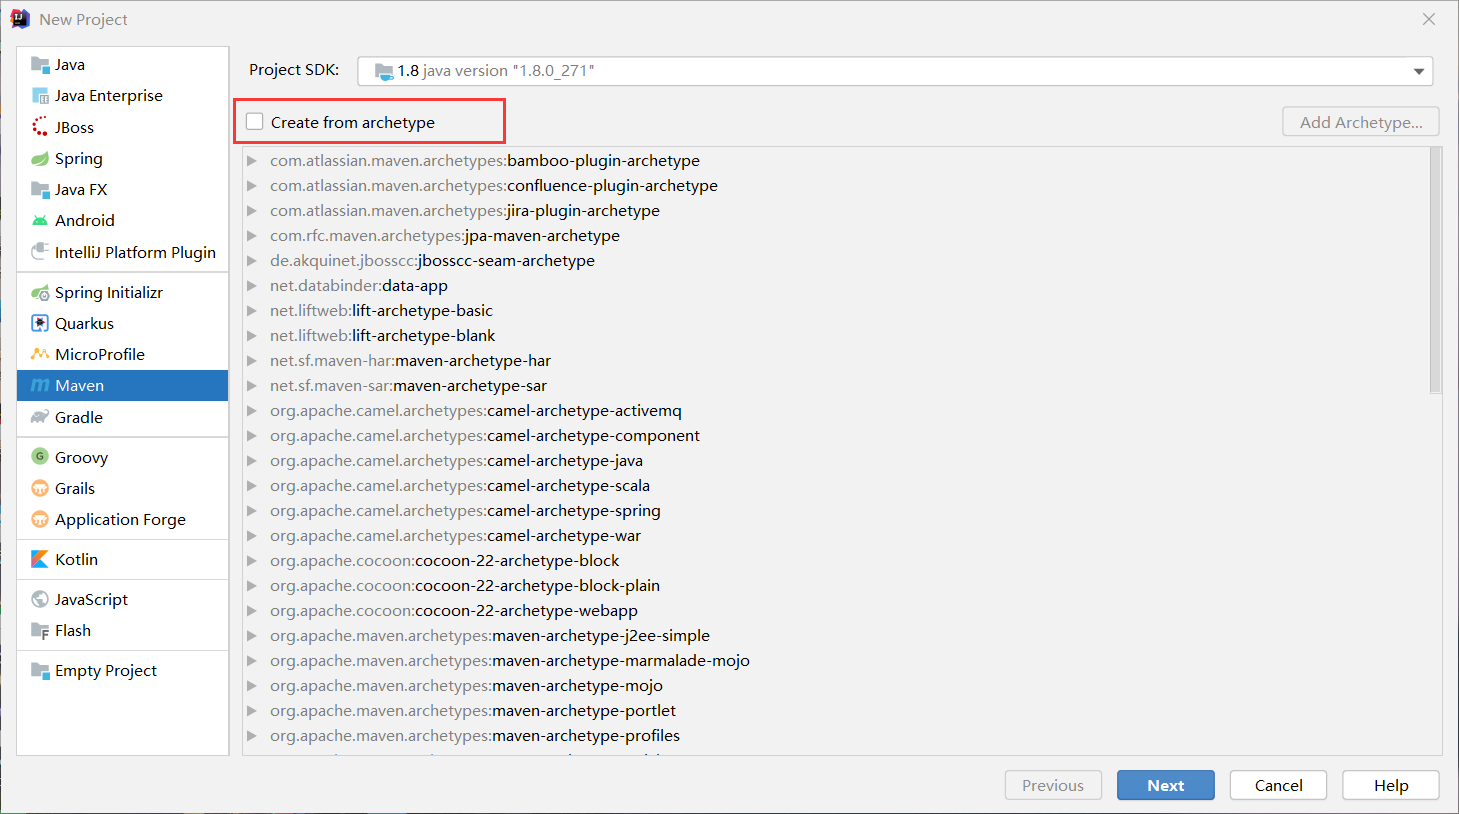Viewport: 1459px width, 814px height.
Task: Expand the confluence-plugin-archetype node
Action: point(252,185)
